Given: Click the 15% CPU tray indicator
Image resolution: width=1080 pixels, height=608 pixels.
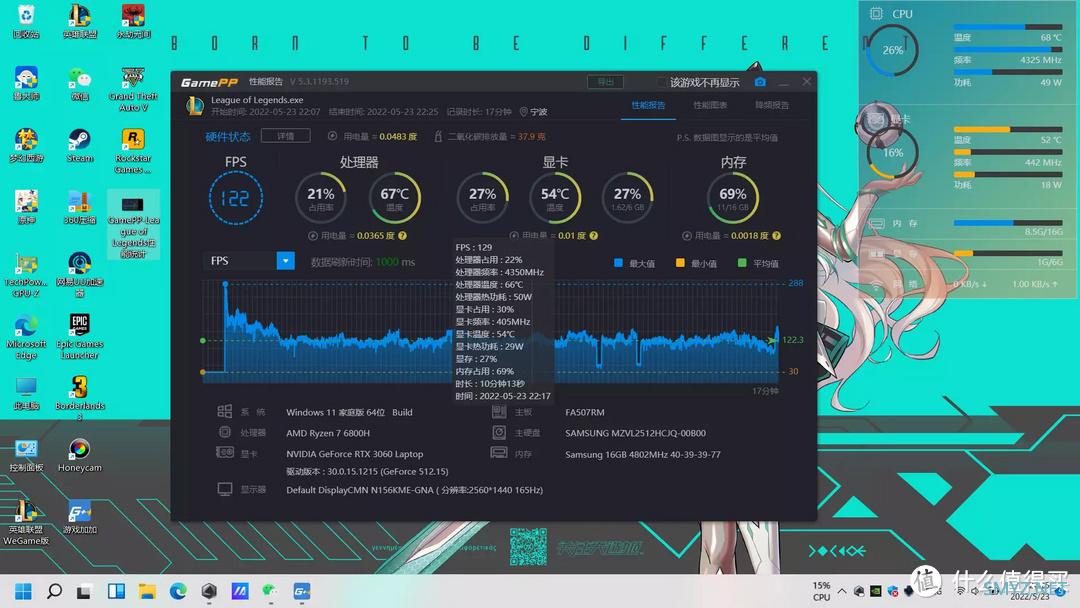Looking at the screenshot, I should 821,591.
